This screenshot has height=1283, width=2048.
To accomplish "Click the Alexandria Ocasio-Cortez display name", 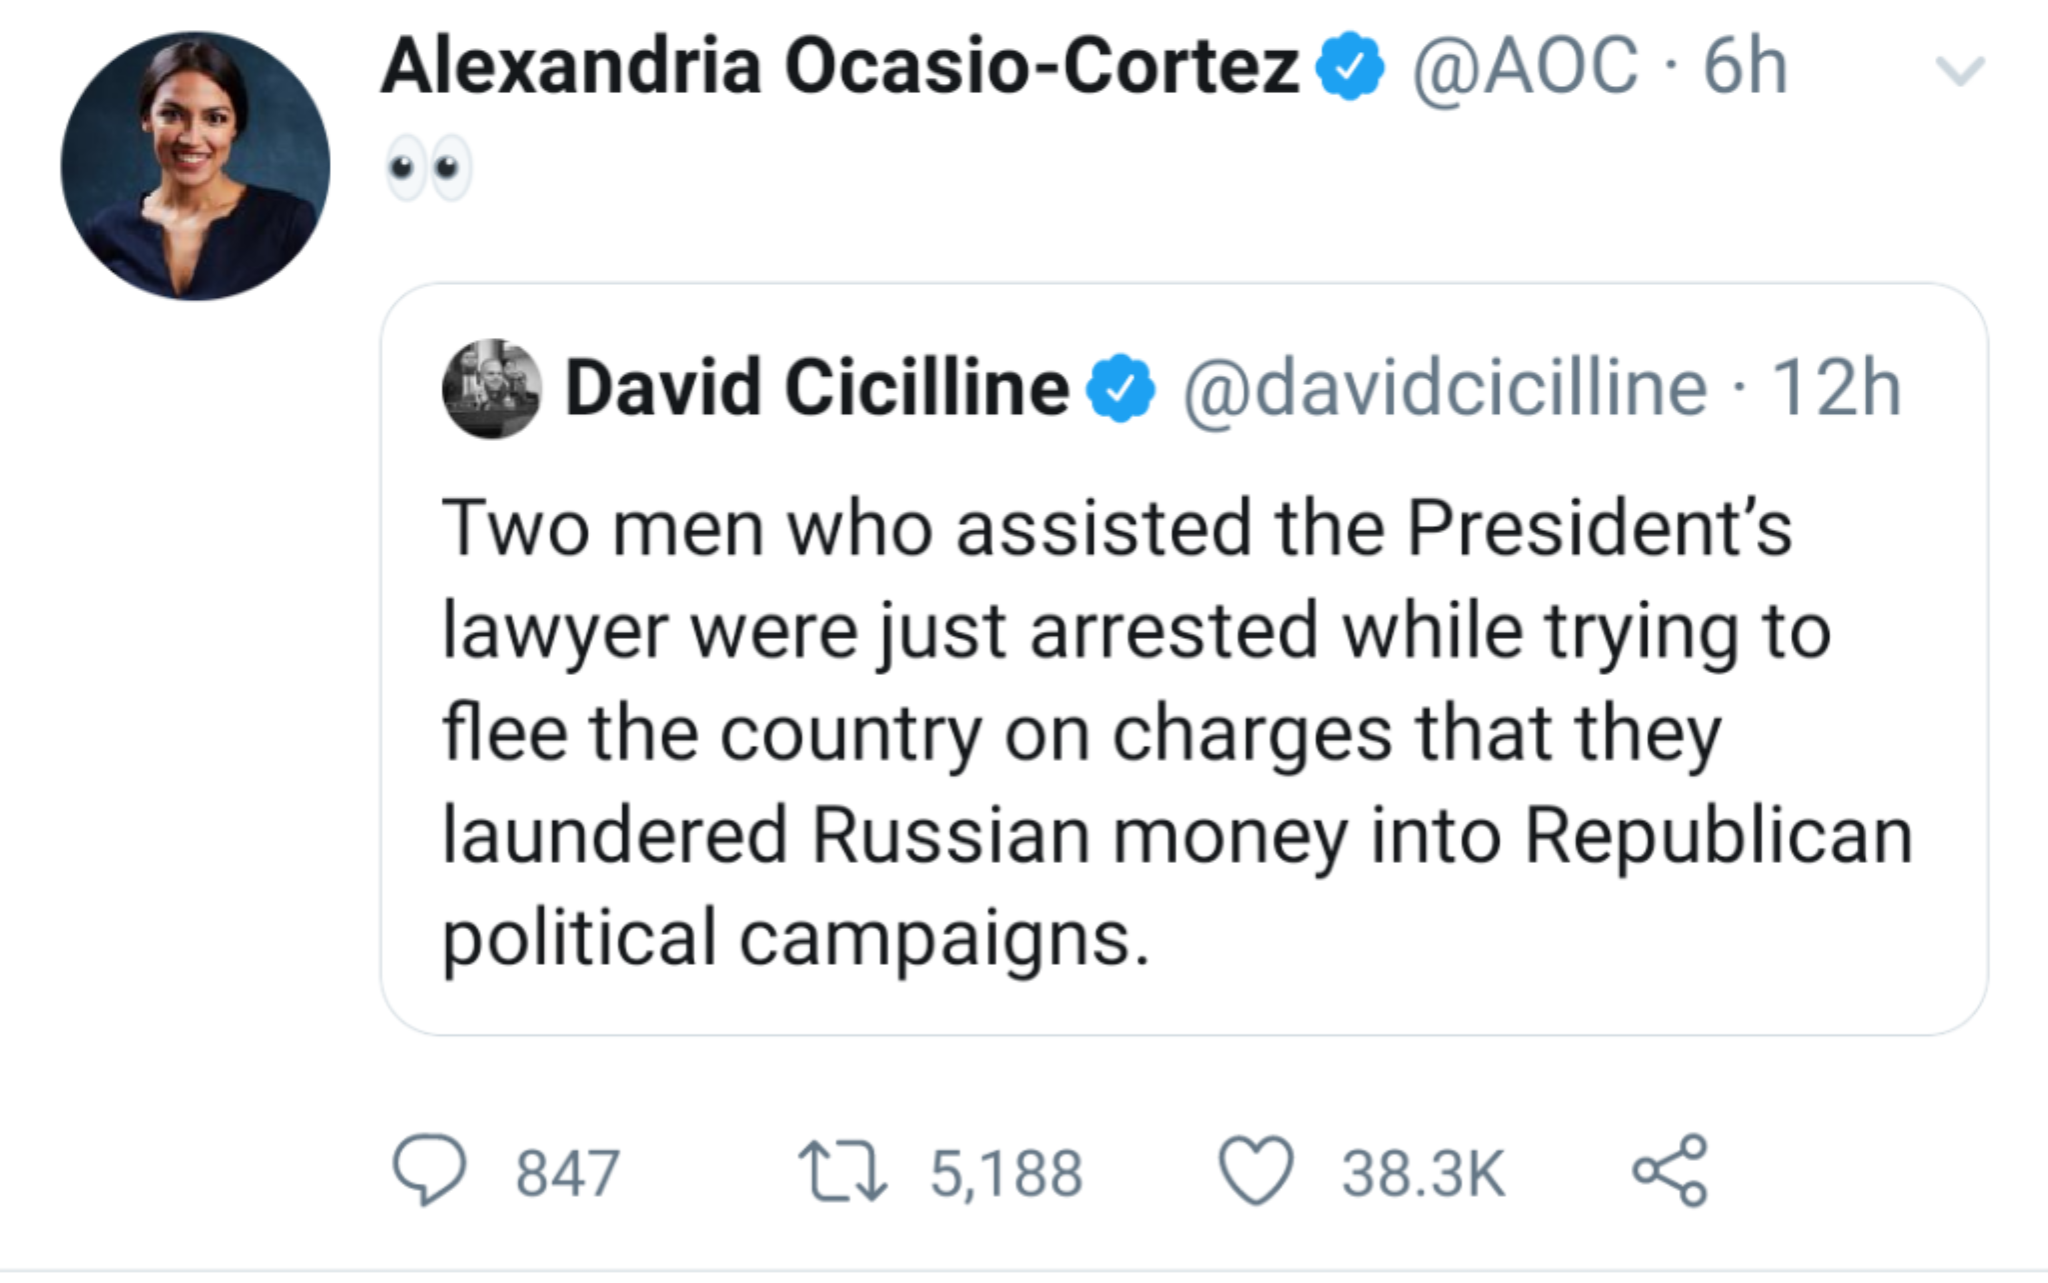I will (840, 67).
